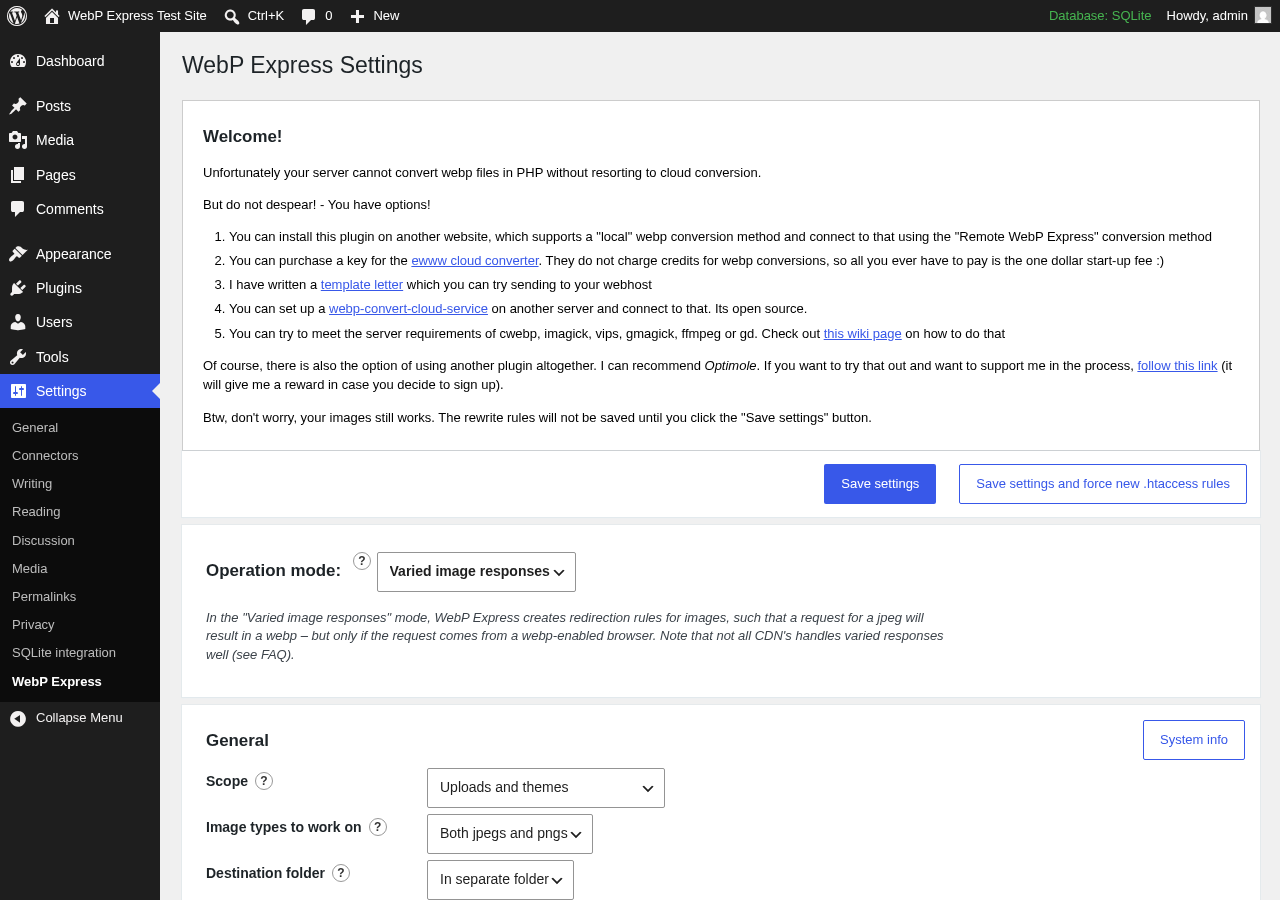Show help for Scope setting
Viewport: 1280px width, 900px height.
pyautogui.click(x=264, y=781)
